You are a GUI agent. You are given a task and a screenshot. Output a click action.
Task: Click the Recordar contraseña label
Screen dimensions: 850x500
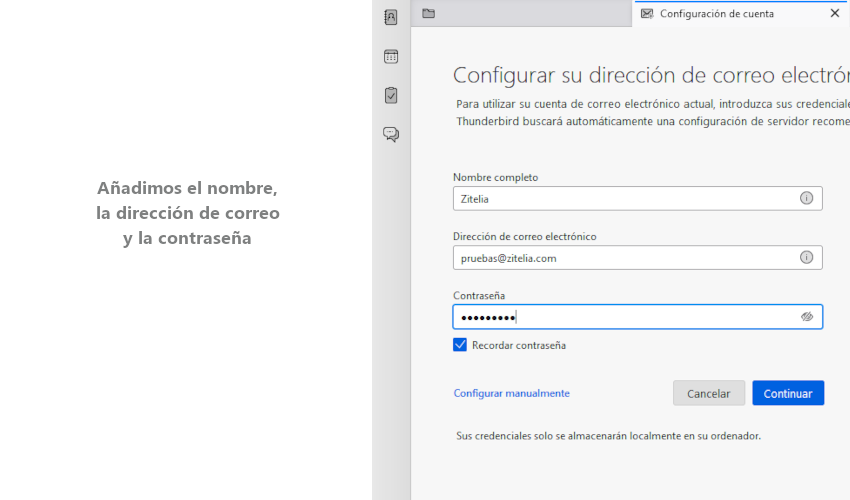pyautogui.click(x=519, y=345)
